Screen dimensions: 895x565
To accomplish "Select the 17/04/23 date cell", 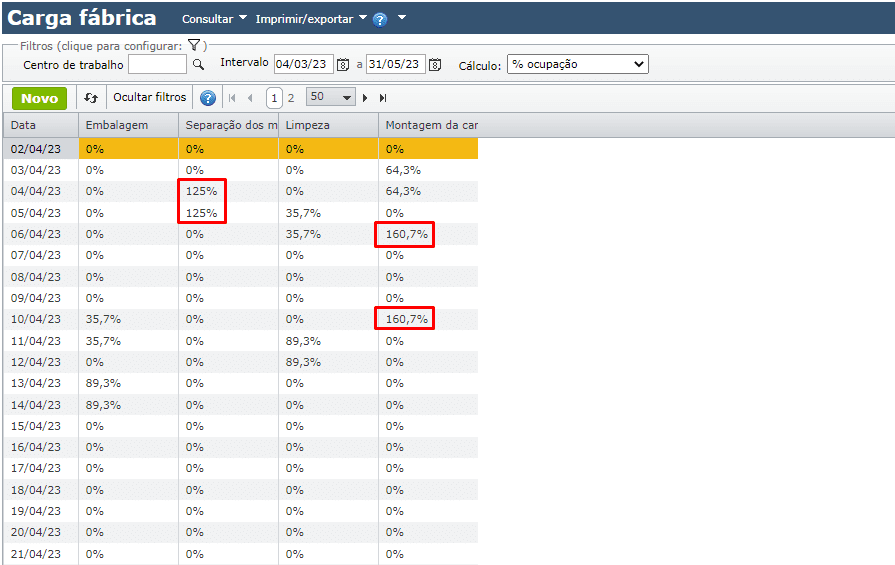I will [41, 468].
